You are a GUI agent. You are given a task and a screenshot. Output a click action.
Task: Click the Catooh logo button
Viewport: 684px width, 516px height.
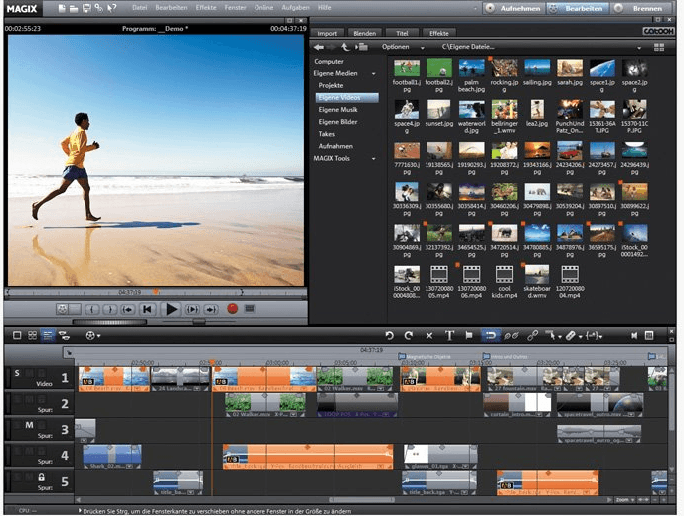(658, 31)
